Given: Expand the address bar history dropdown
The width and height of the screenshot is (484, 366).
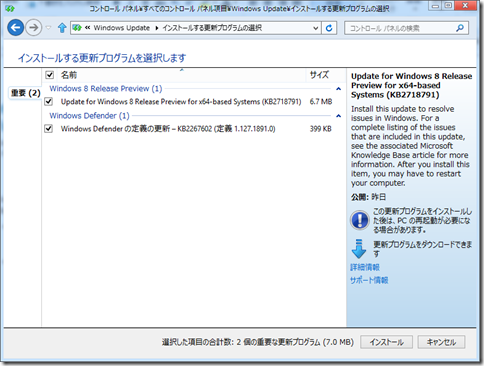Looking at the screenshot, I should click(x=315, y=28).
